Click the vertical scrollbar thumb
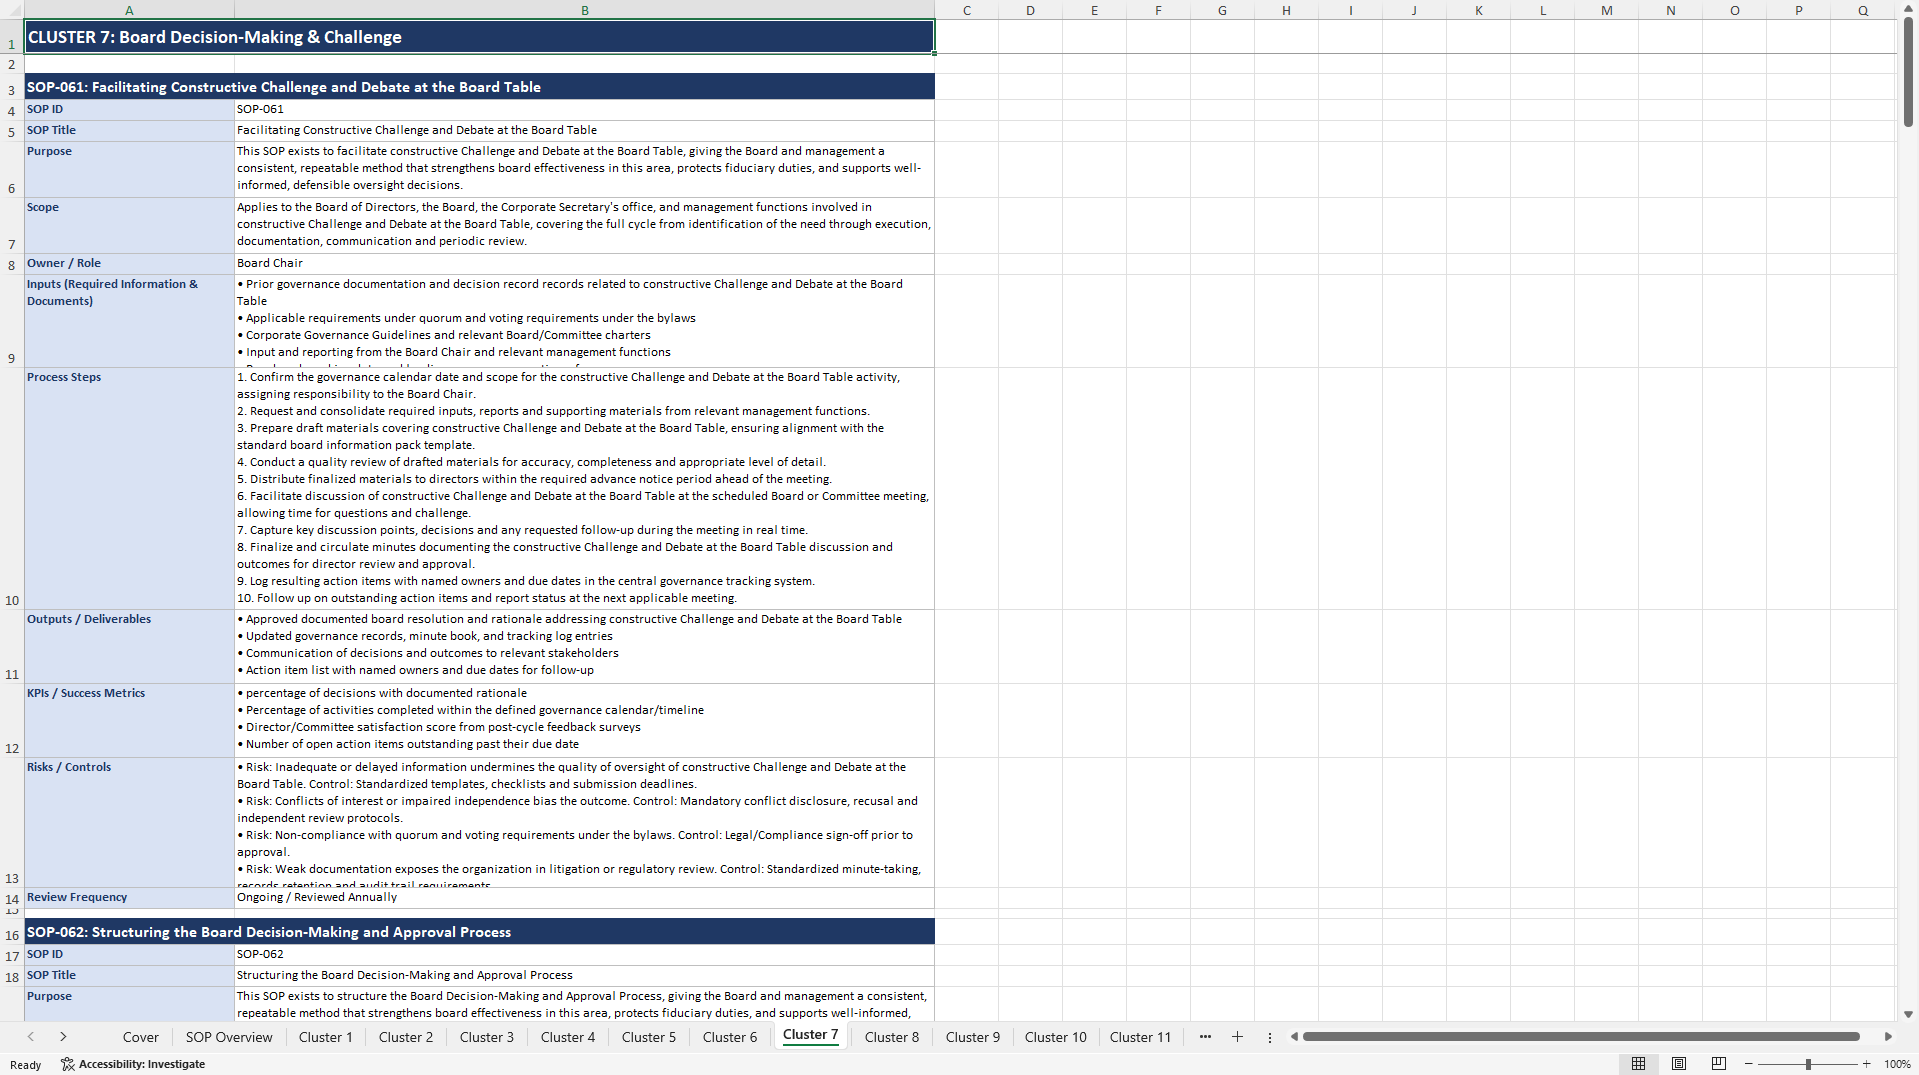The image size is (1919, 1075). pyautogui.click(x=1908, y=73)
